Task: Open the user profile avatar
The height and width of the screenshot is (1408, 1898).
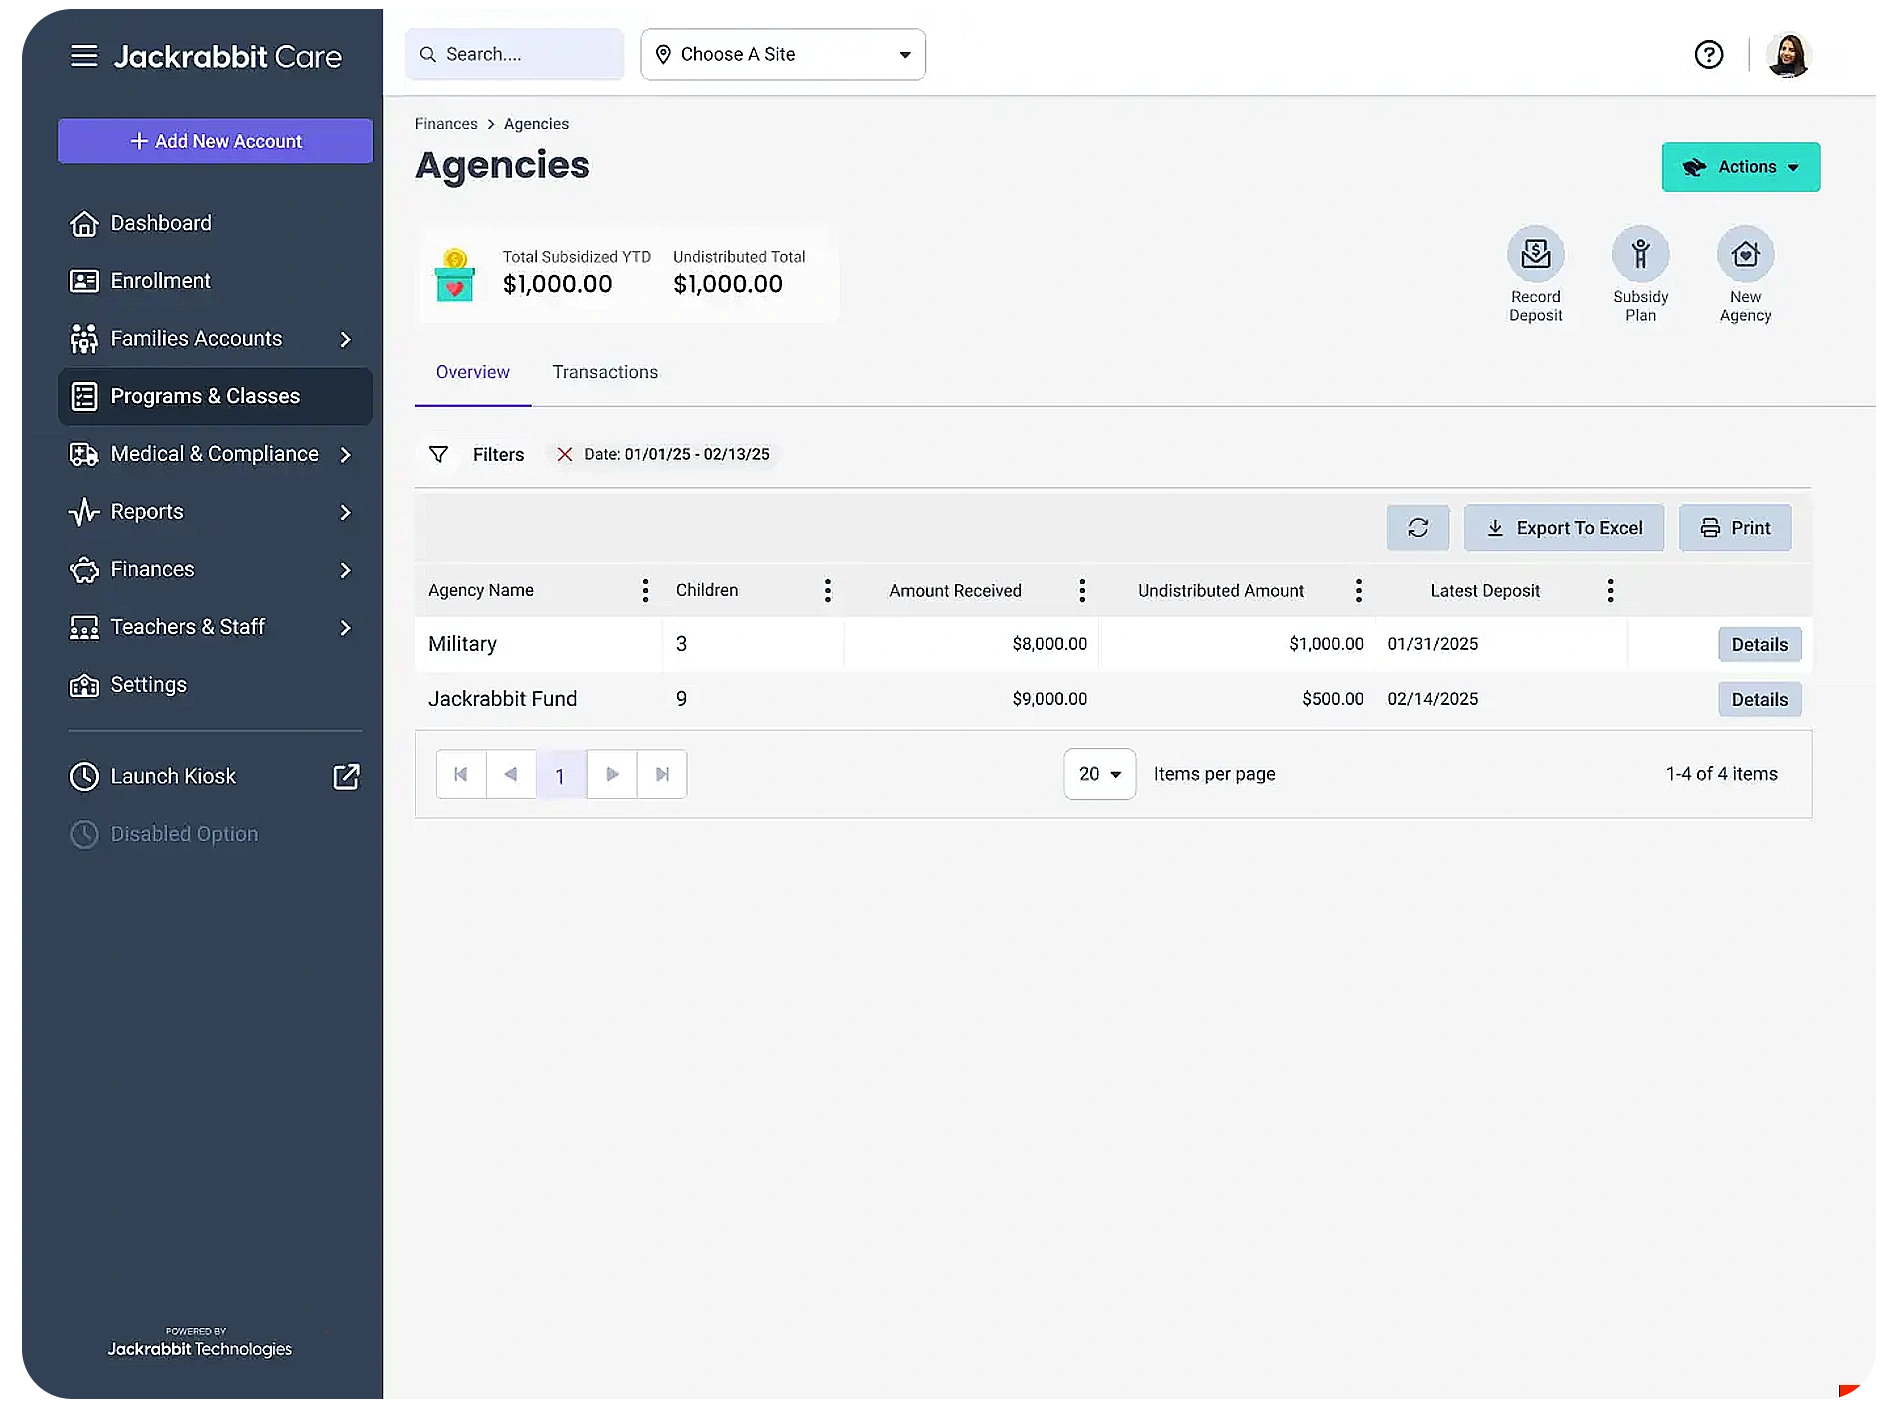Action: point(1788,54)
